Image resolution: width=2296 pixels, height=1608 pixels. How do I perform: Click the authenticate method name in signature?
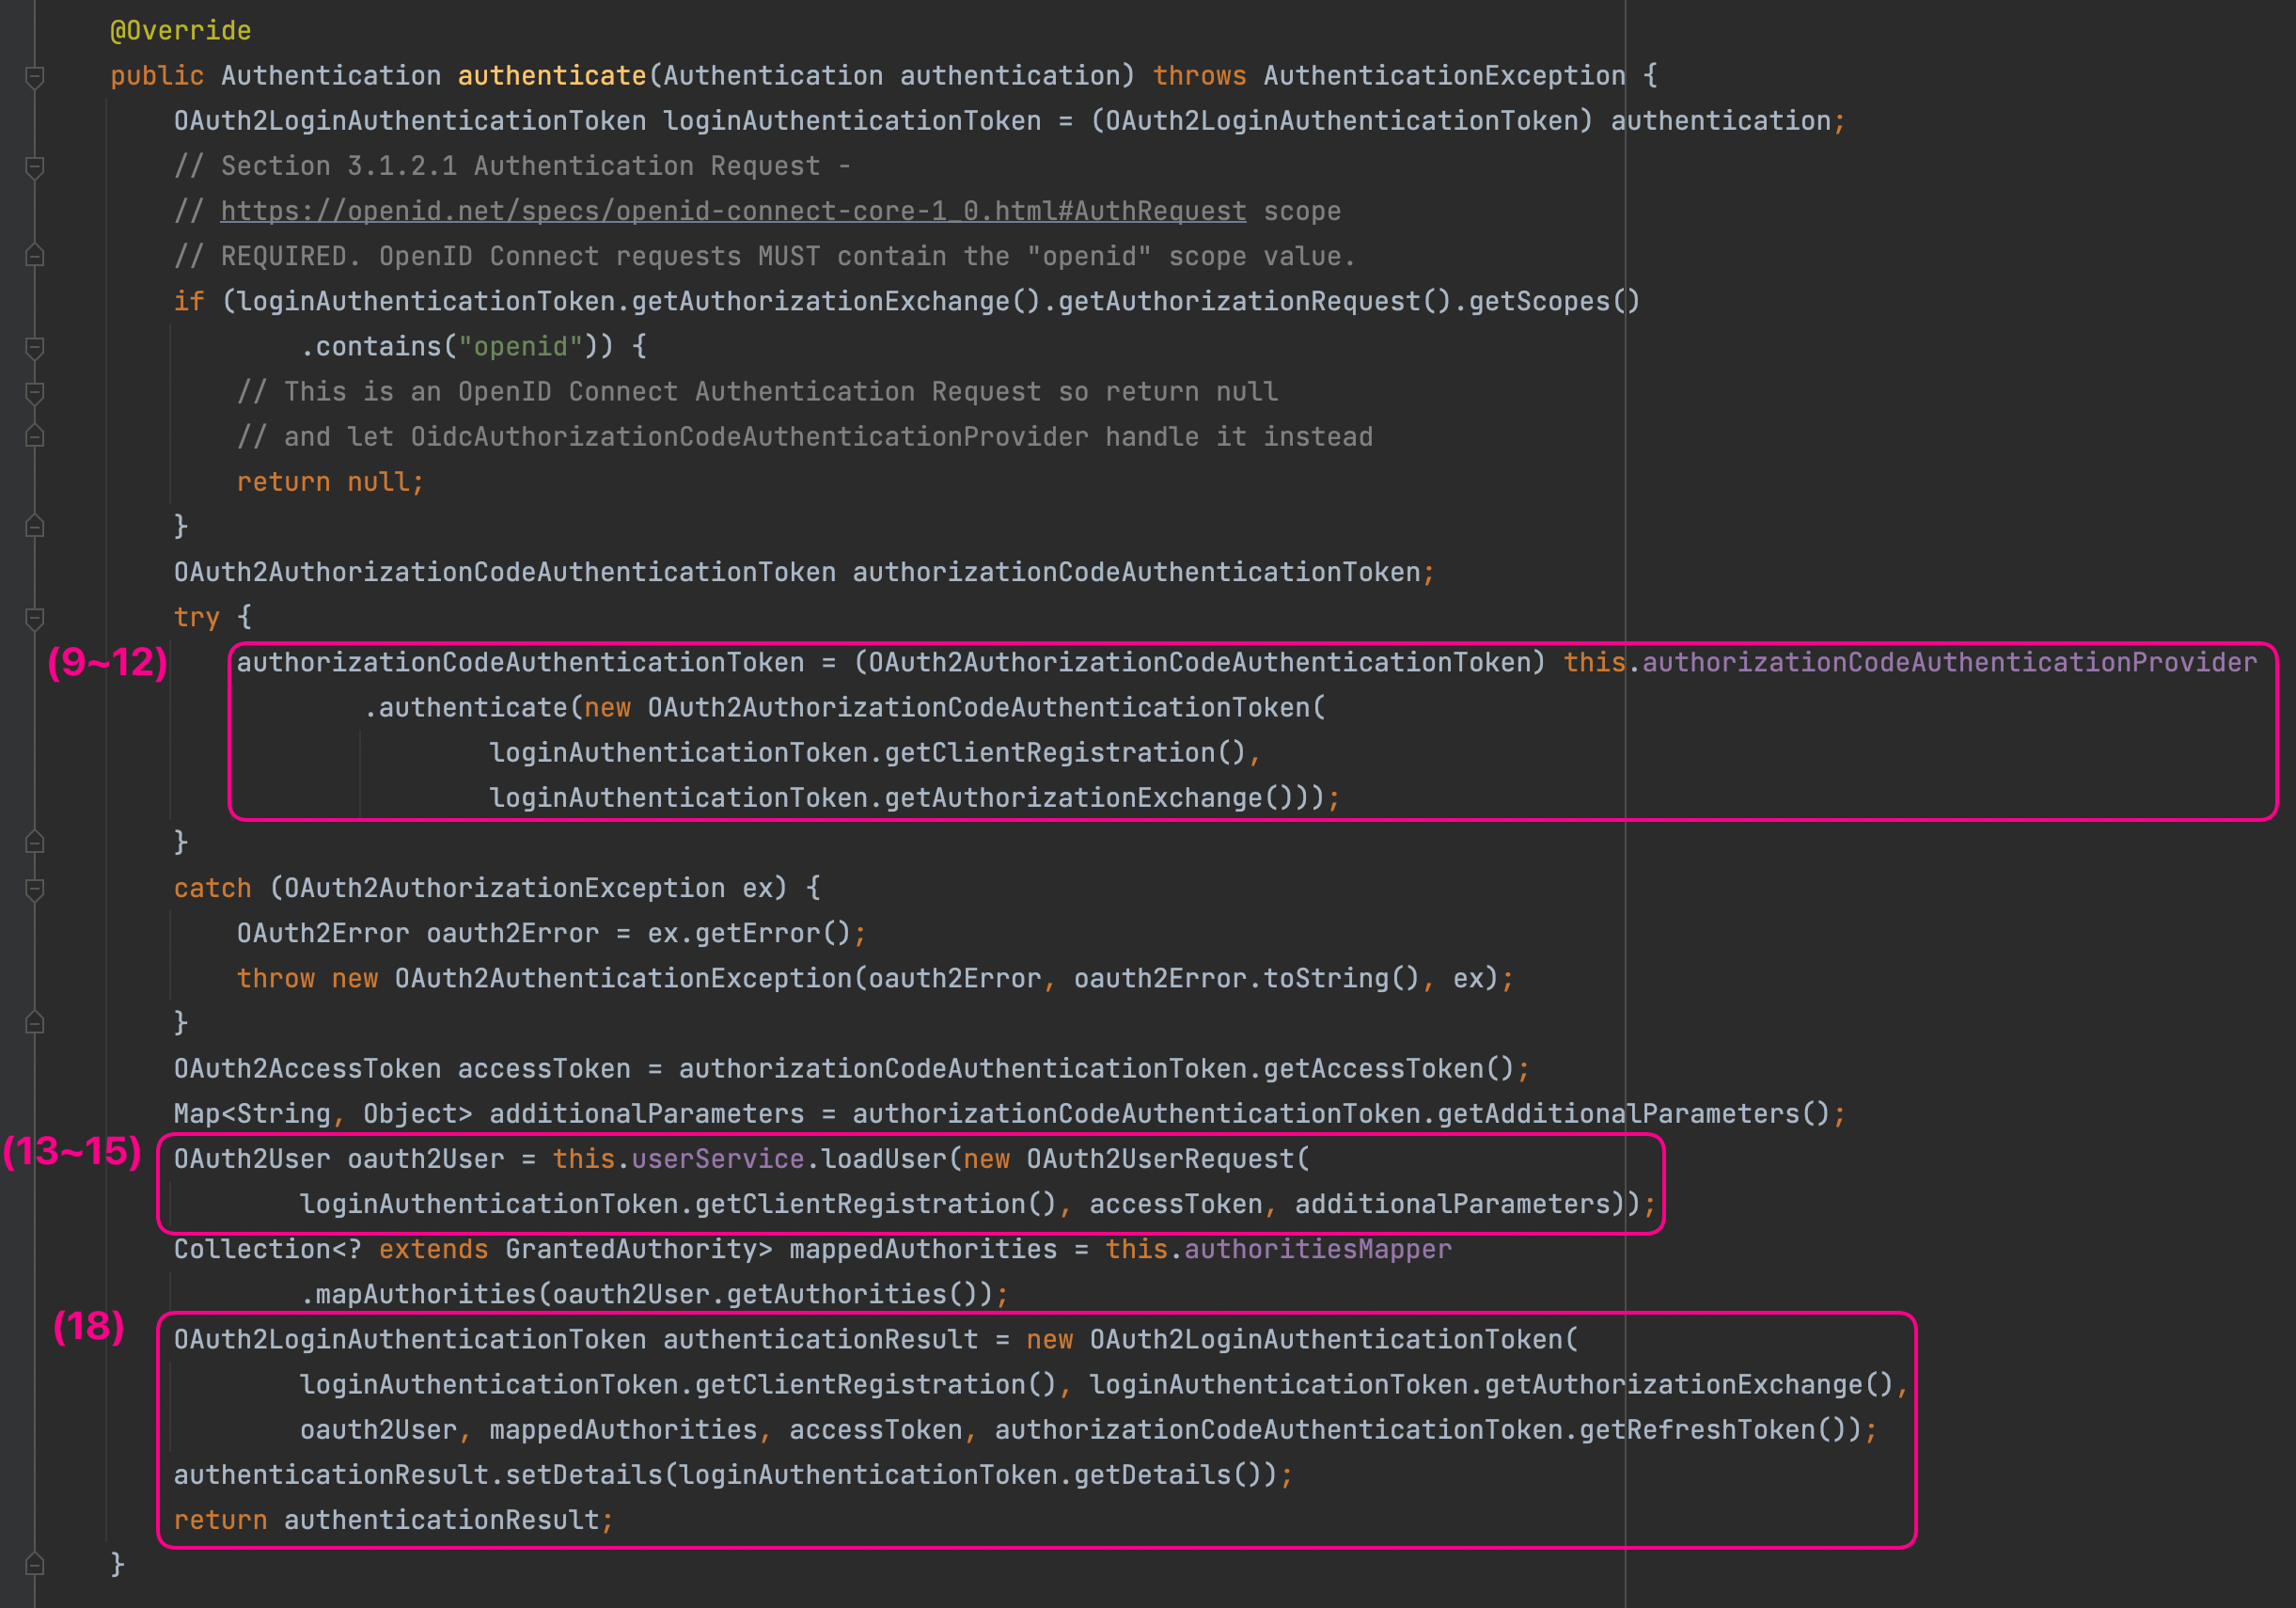point(552,76)
